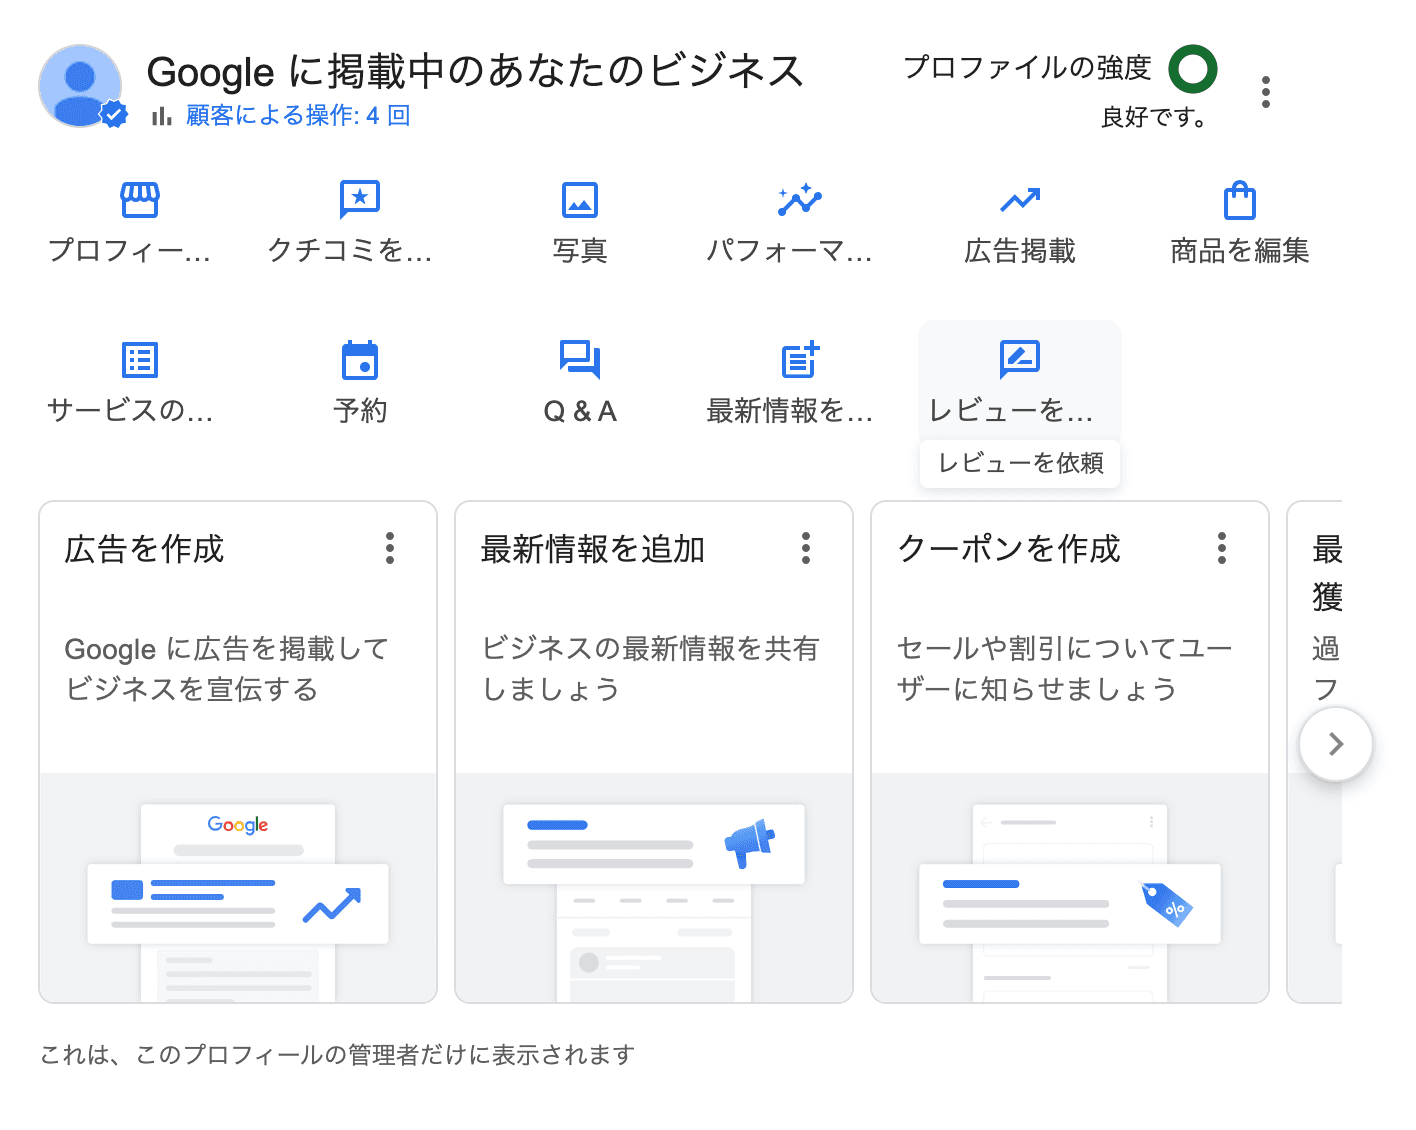Click the プロファイルの強度 green ring indicator
The width and height of the screenshot is (1416, 1130).
(x=1193, y=69)
